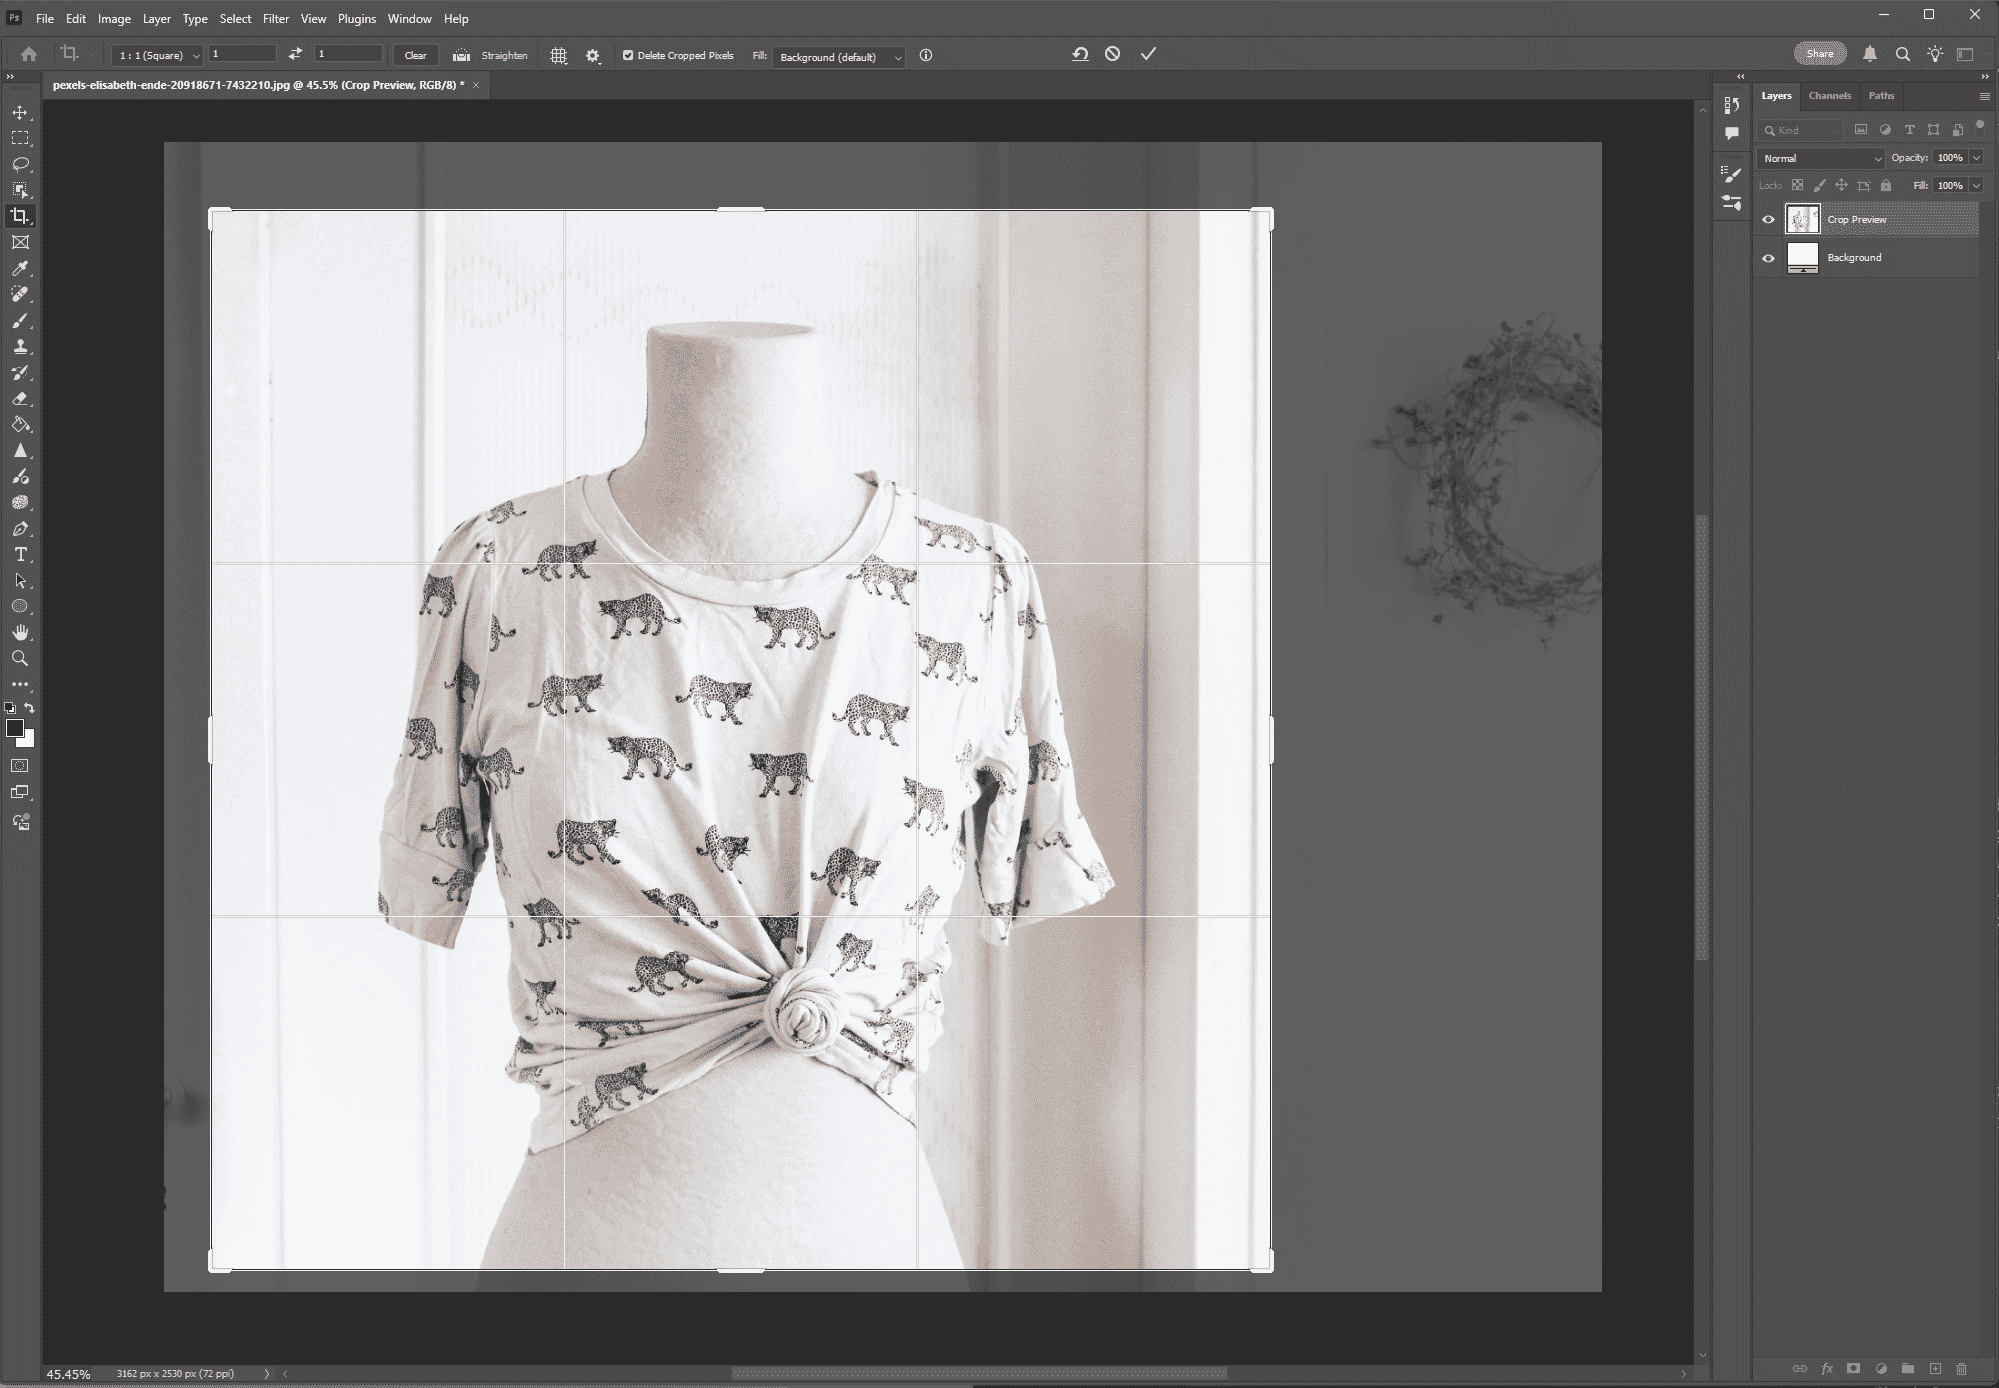Click the foreground color swatch
Viewport: 1999px width, 1388px height.
tap(14, 728)
